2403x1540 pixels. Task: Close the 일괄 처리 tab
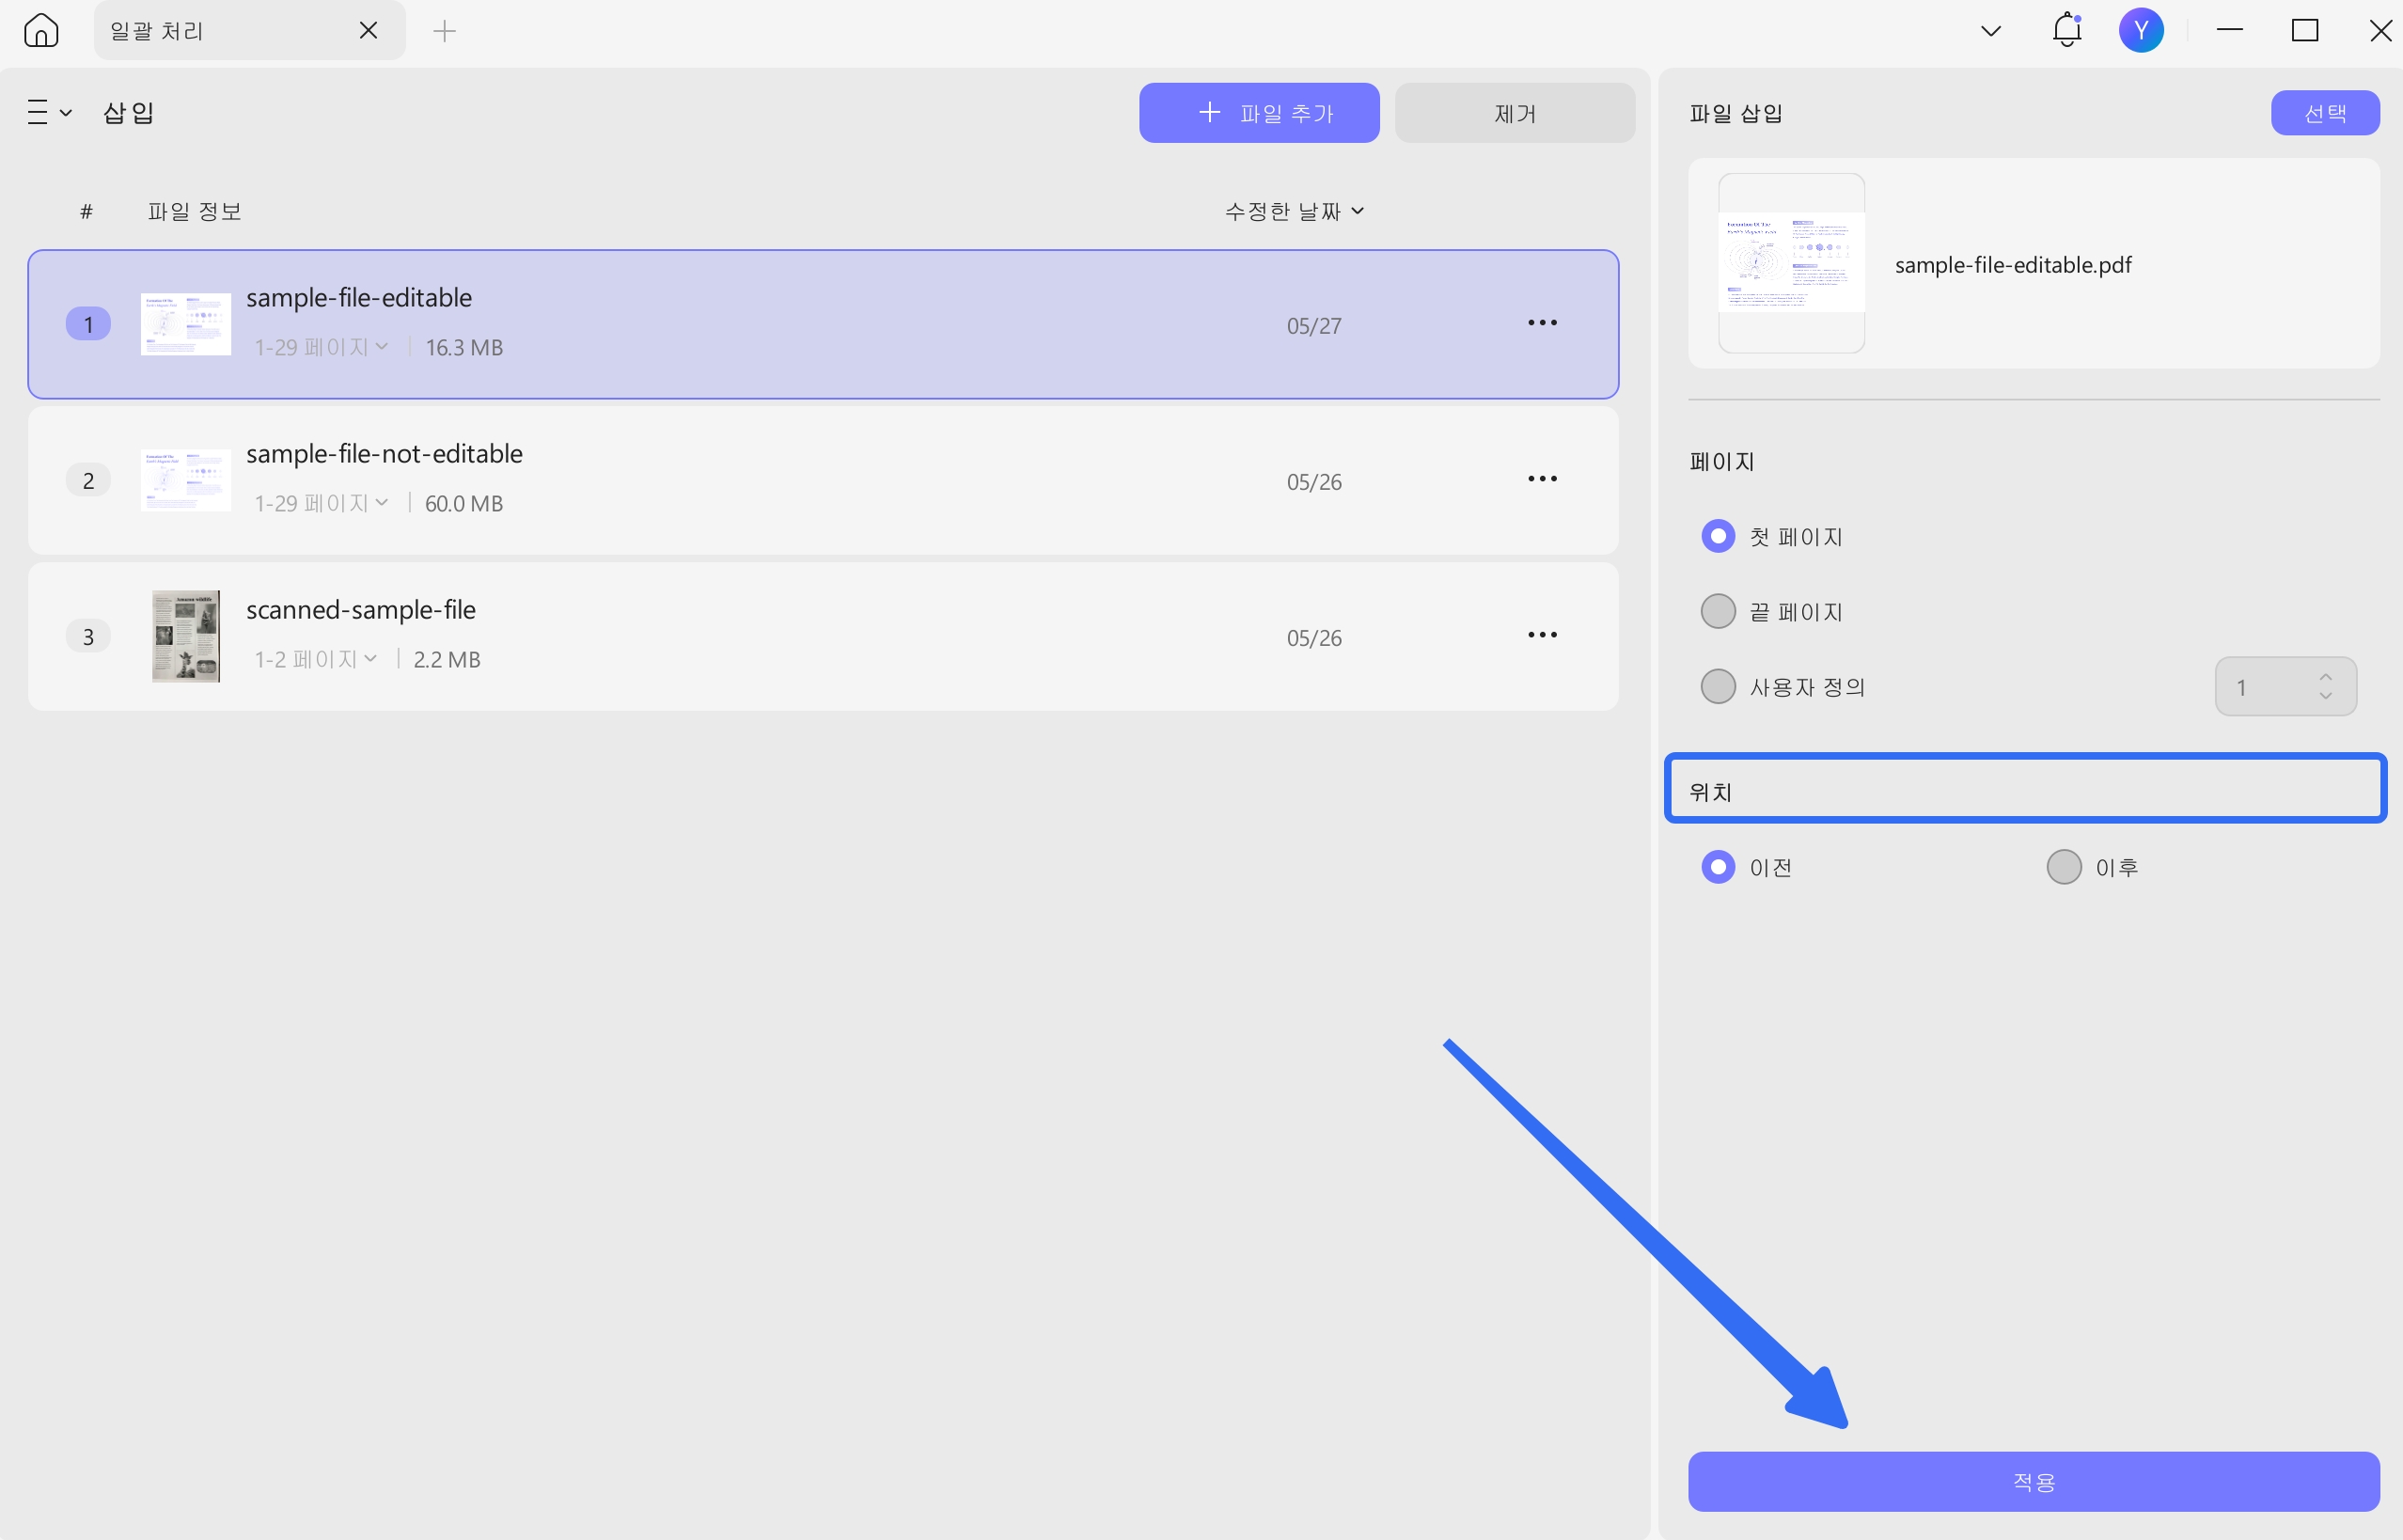click(368, 31)
